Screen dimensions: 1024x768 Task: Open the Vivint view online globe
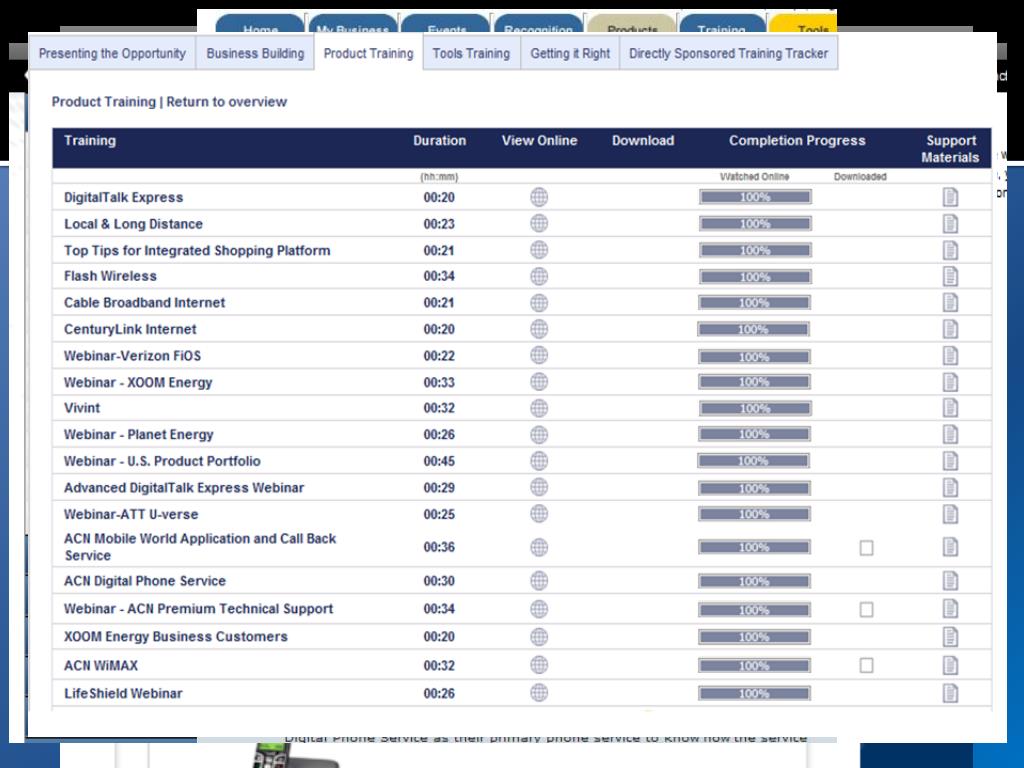[539, 408]
